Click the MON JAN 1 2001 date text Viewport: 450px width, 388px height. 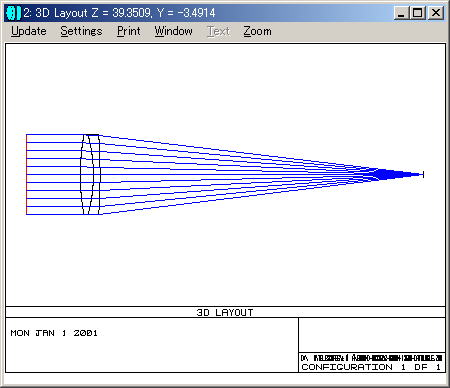[54, 333]
